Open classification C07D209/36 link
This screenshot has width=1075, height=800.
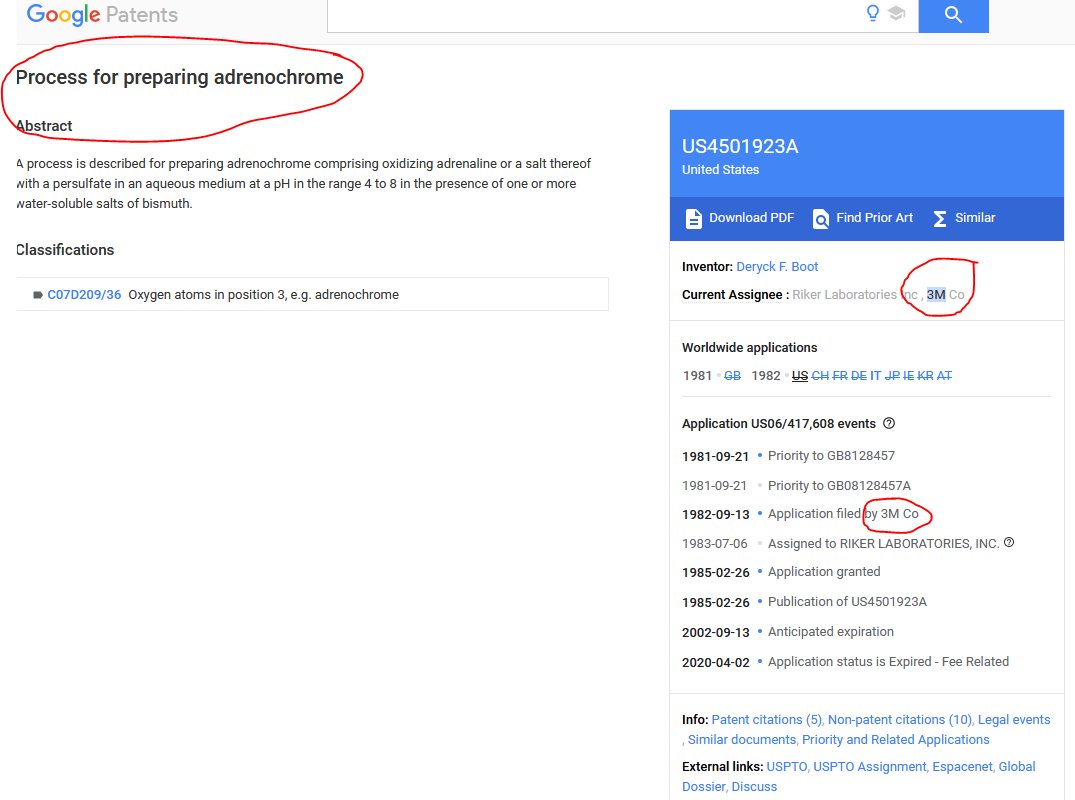84,295
